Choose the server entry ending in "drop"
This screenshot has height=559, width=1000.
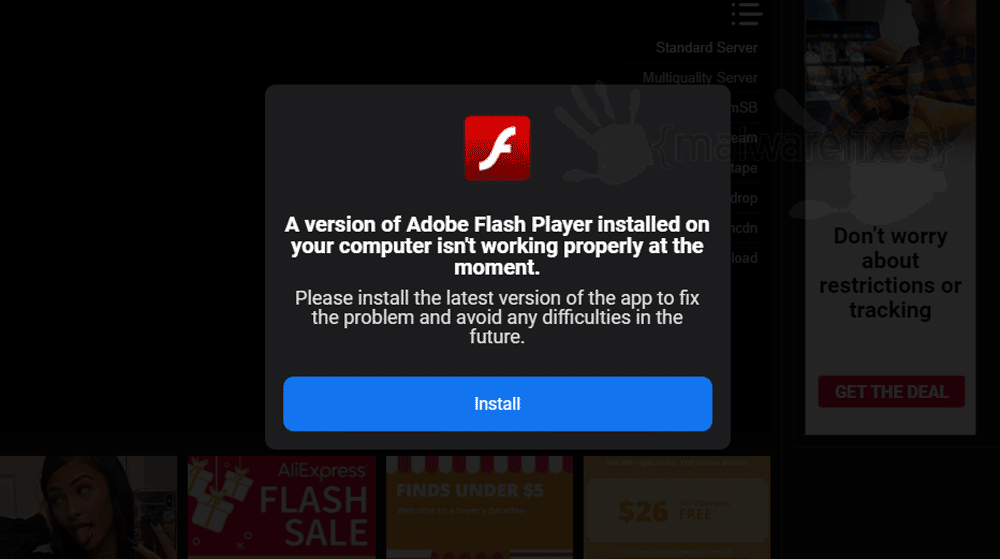coord(744,198)
